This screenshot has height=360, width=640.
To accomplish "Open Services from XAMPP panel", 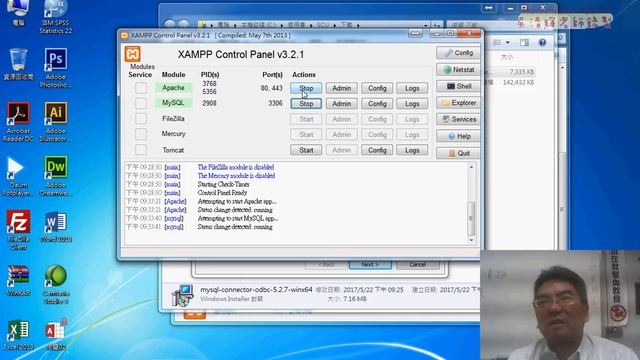I will 458,119.
